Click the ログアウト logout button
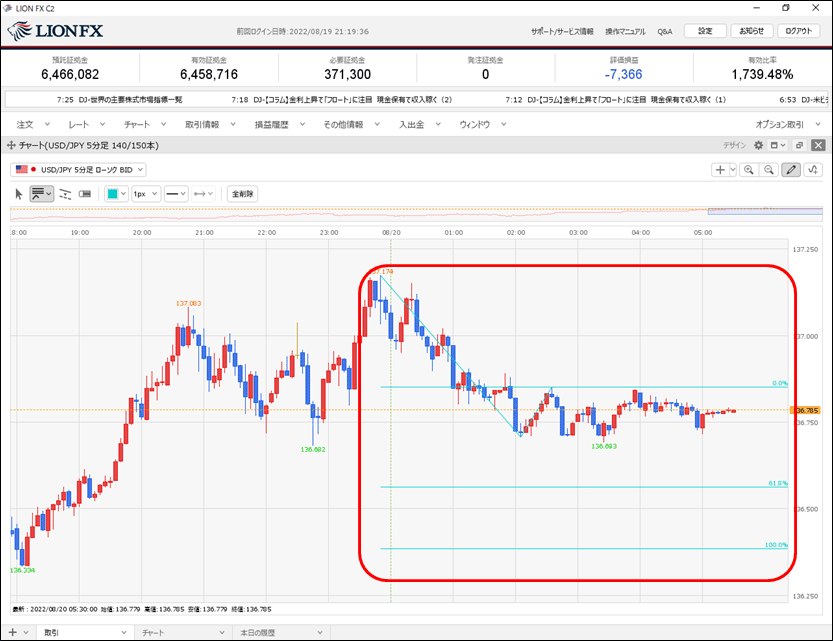This screenshot has height=641, width=833. (x=798, y=31)
